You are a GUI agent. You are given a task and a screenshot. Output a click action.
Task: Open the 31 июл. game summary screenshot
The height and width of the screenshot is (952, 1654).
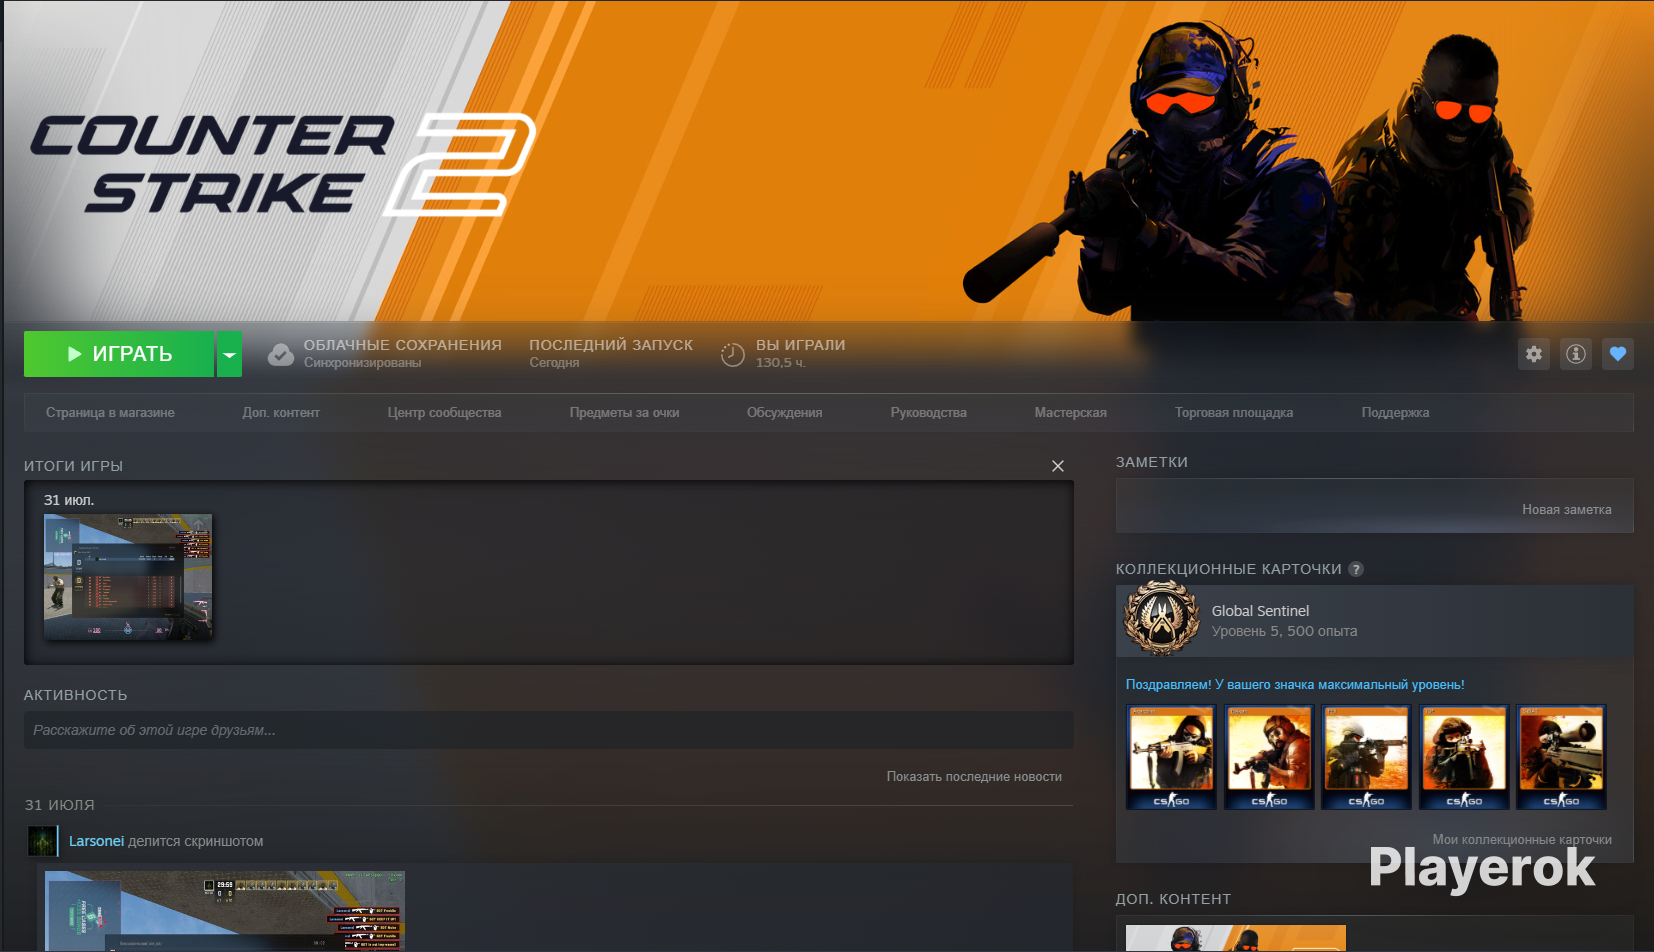click(128, 577)
